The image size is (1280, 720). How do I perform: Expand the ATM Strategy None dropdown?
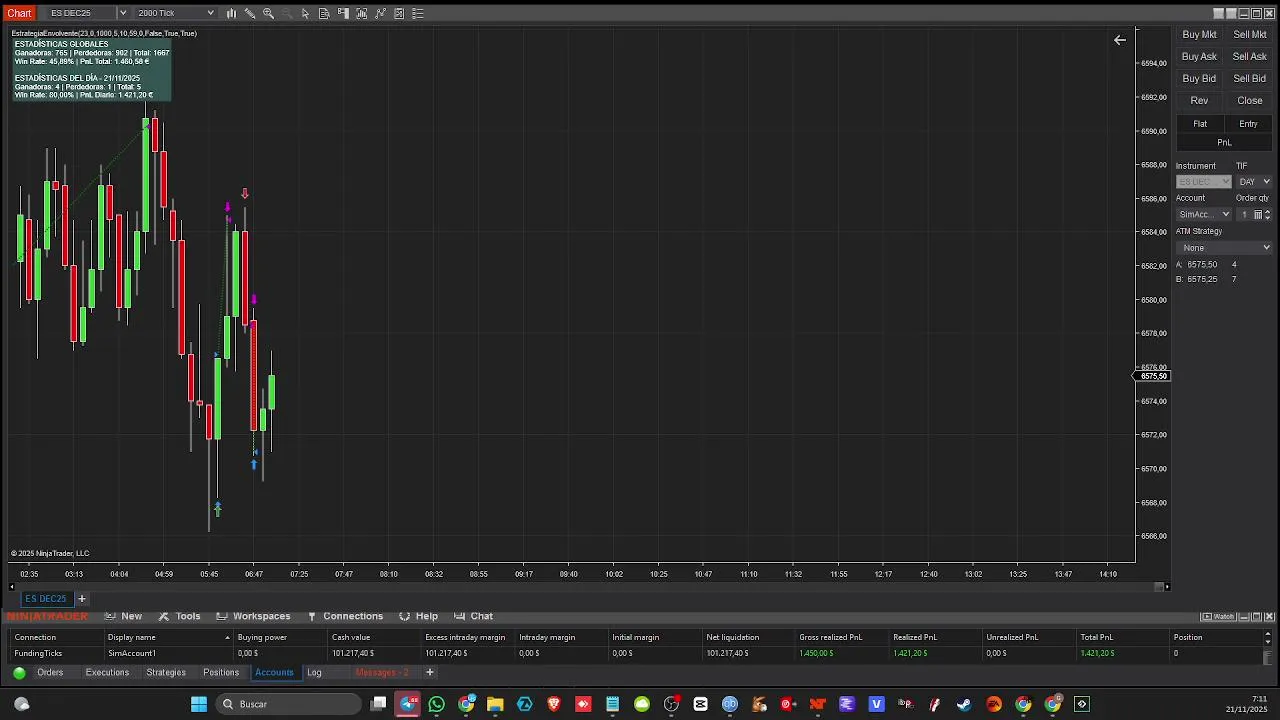pos(1224,248)
